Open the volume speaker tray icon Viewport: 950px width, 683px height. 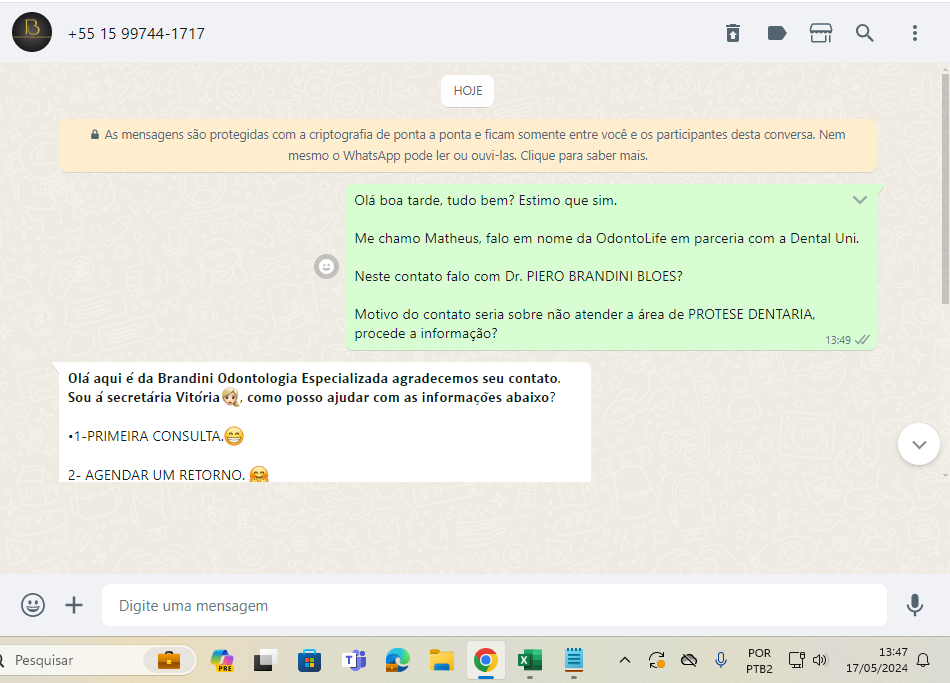click(x=820, y=660)
